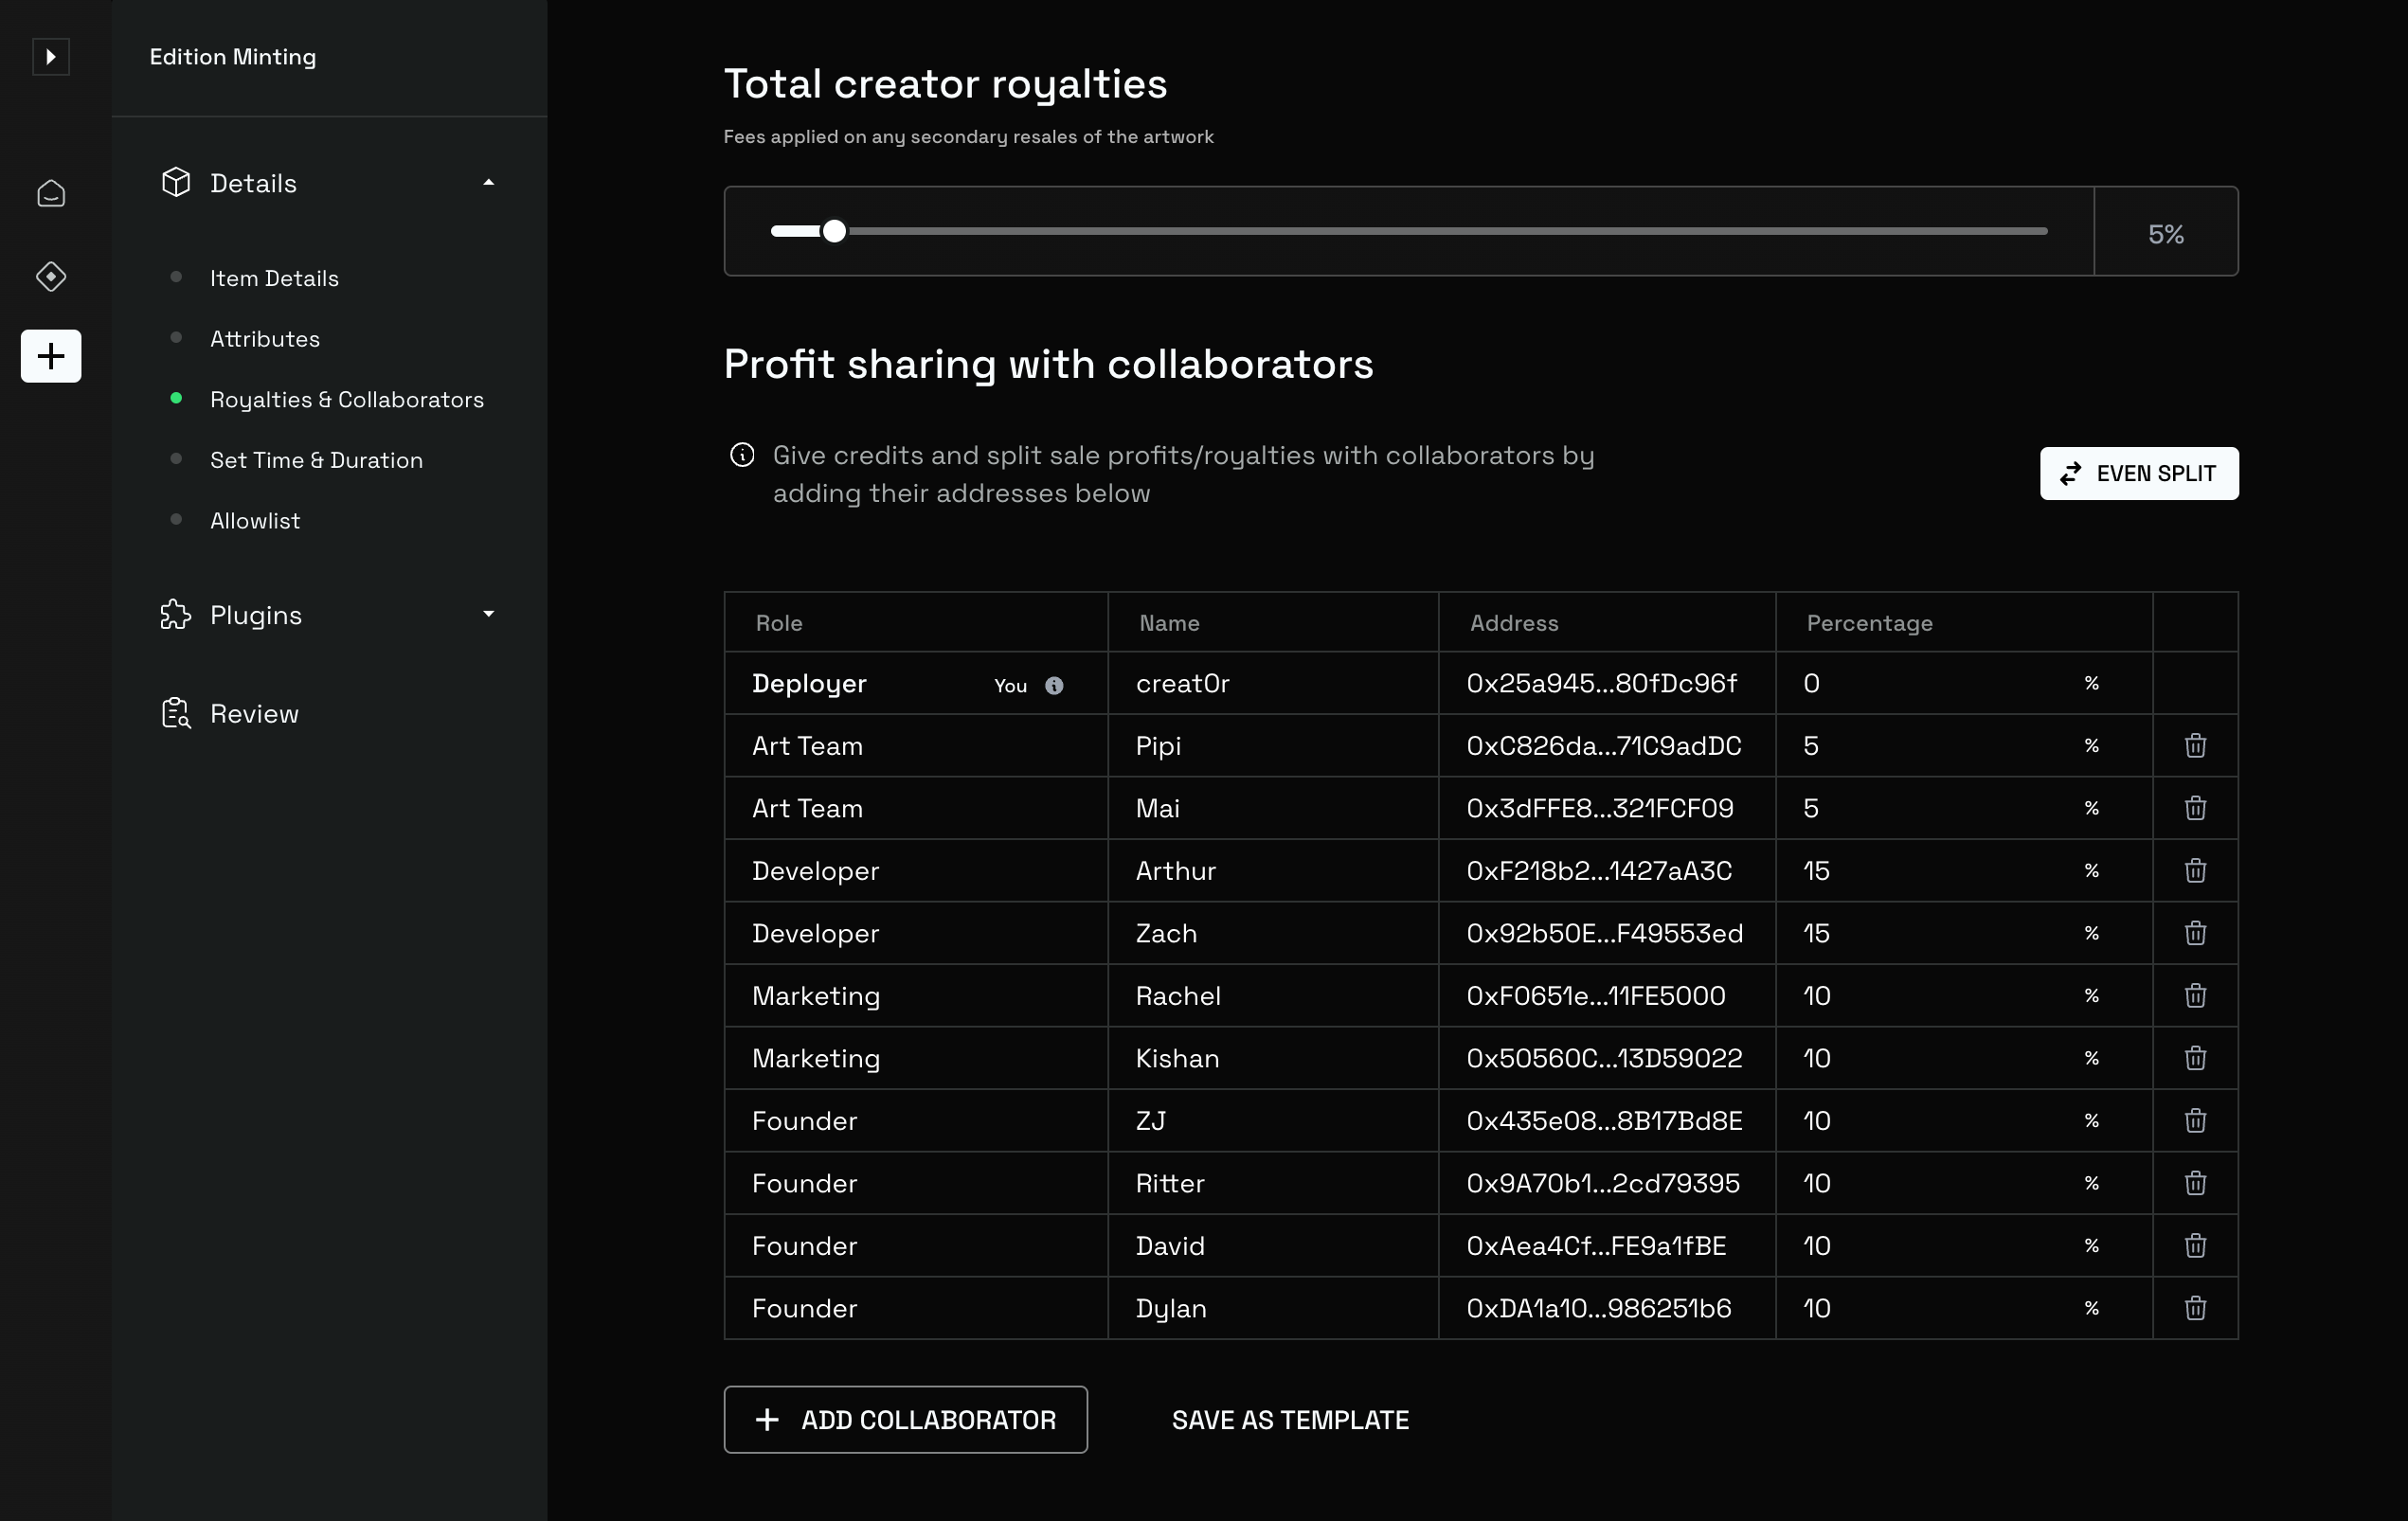Select the Allowlist step
Screen dimensions: 2408x1521
[x=254, y=521]
